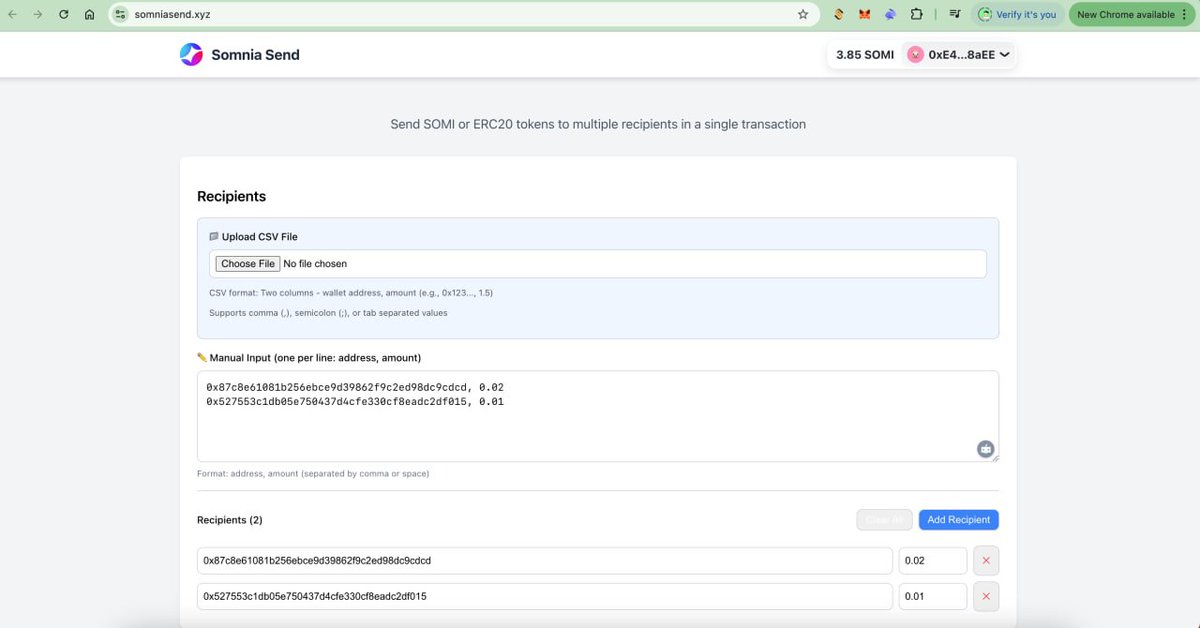Edit the second recipient address field

point(544,597)
